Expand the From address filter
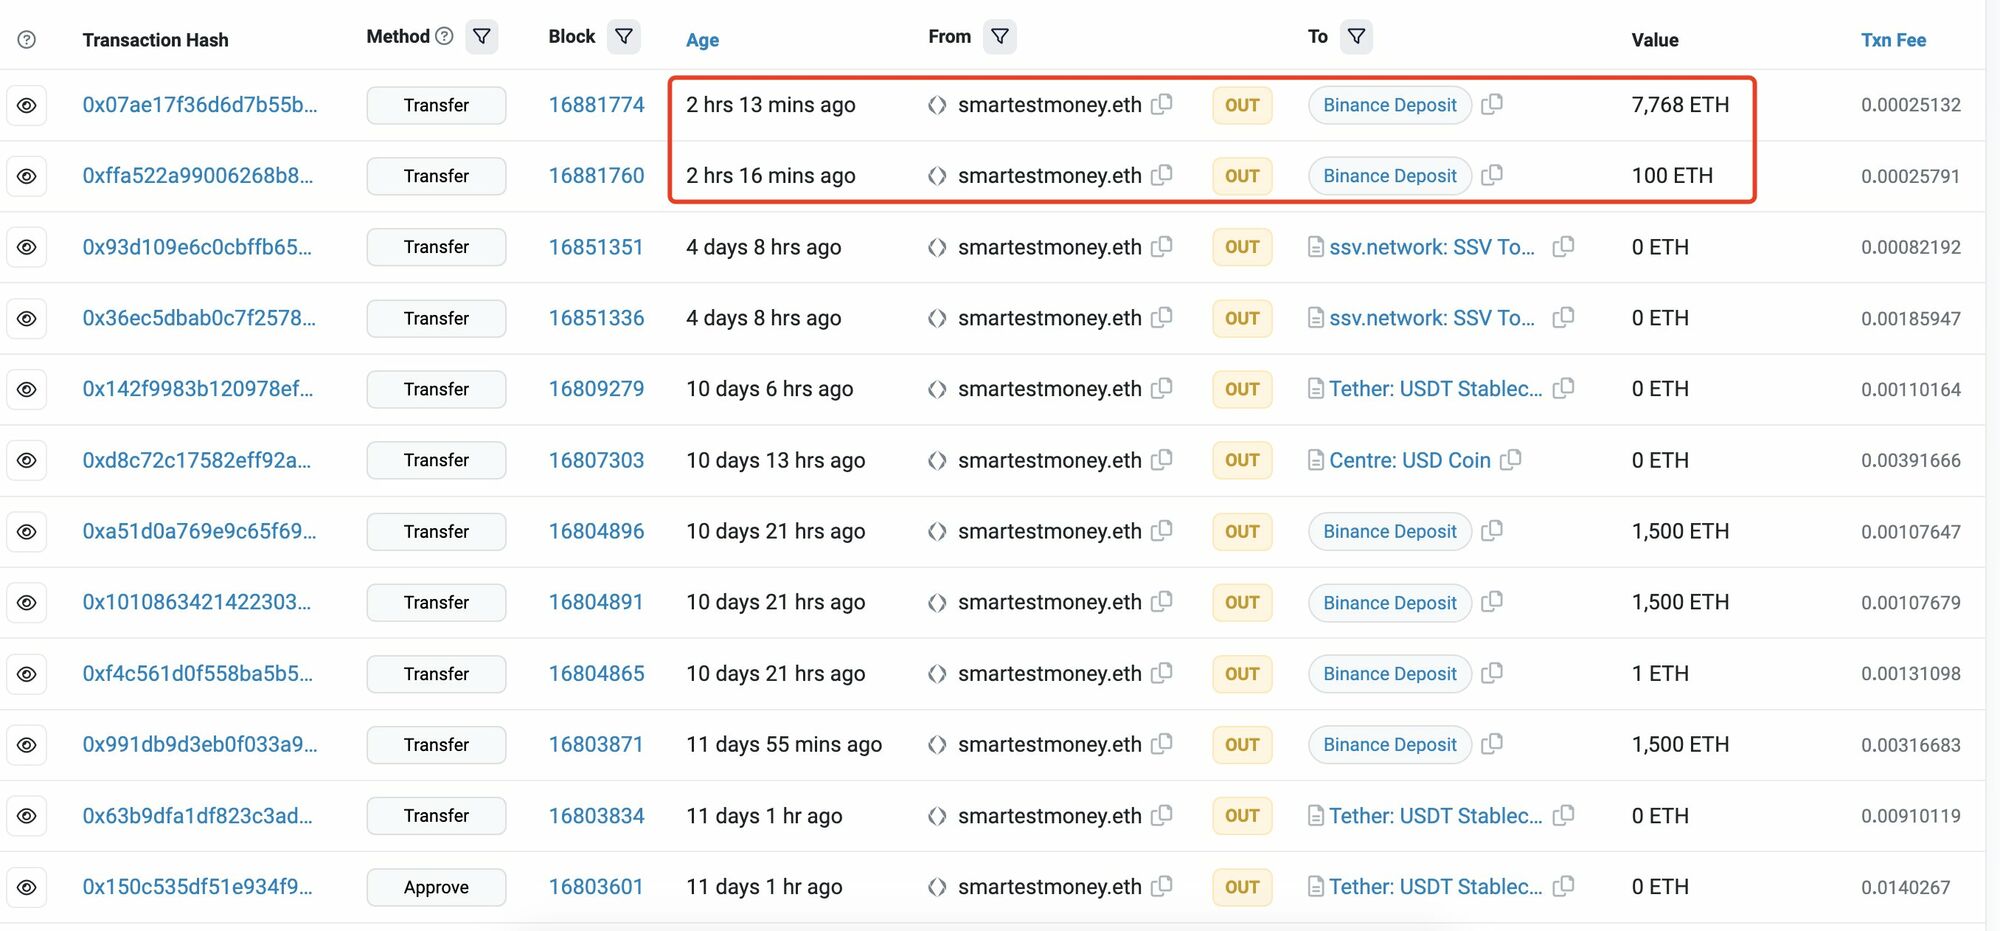 pos(1000,37)
